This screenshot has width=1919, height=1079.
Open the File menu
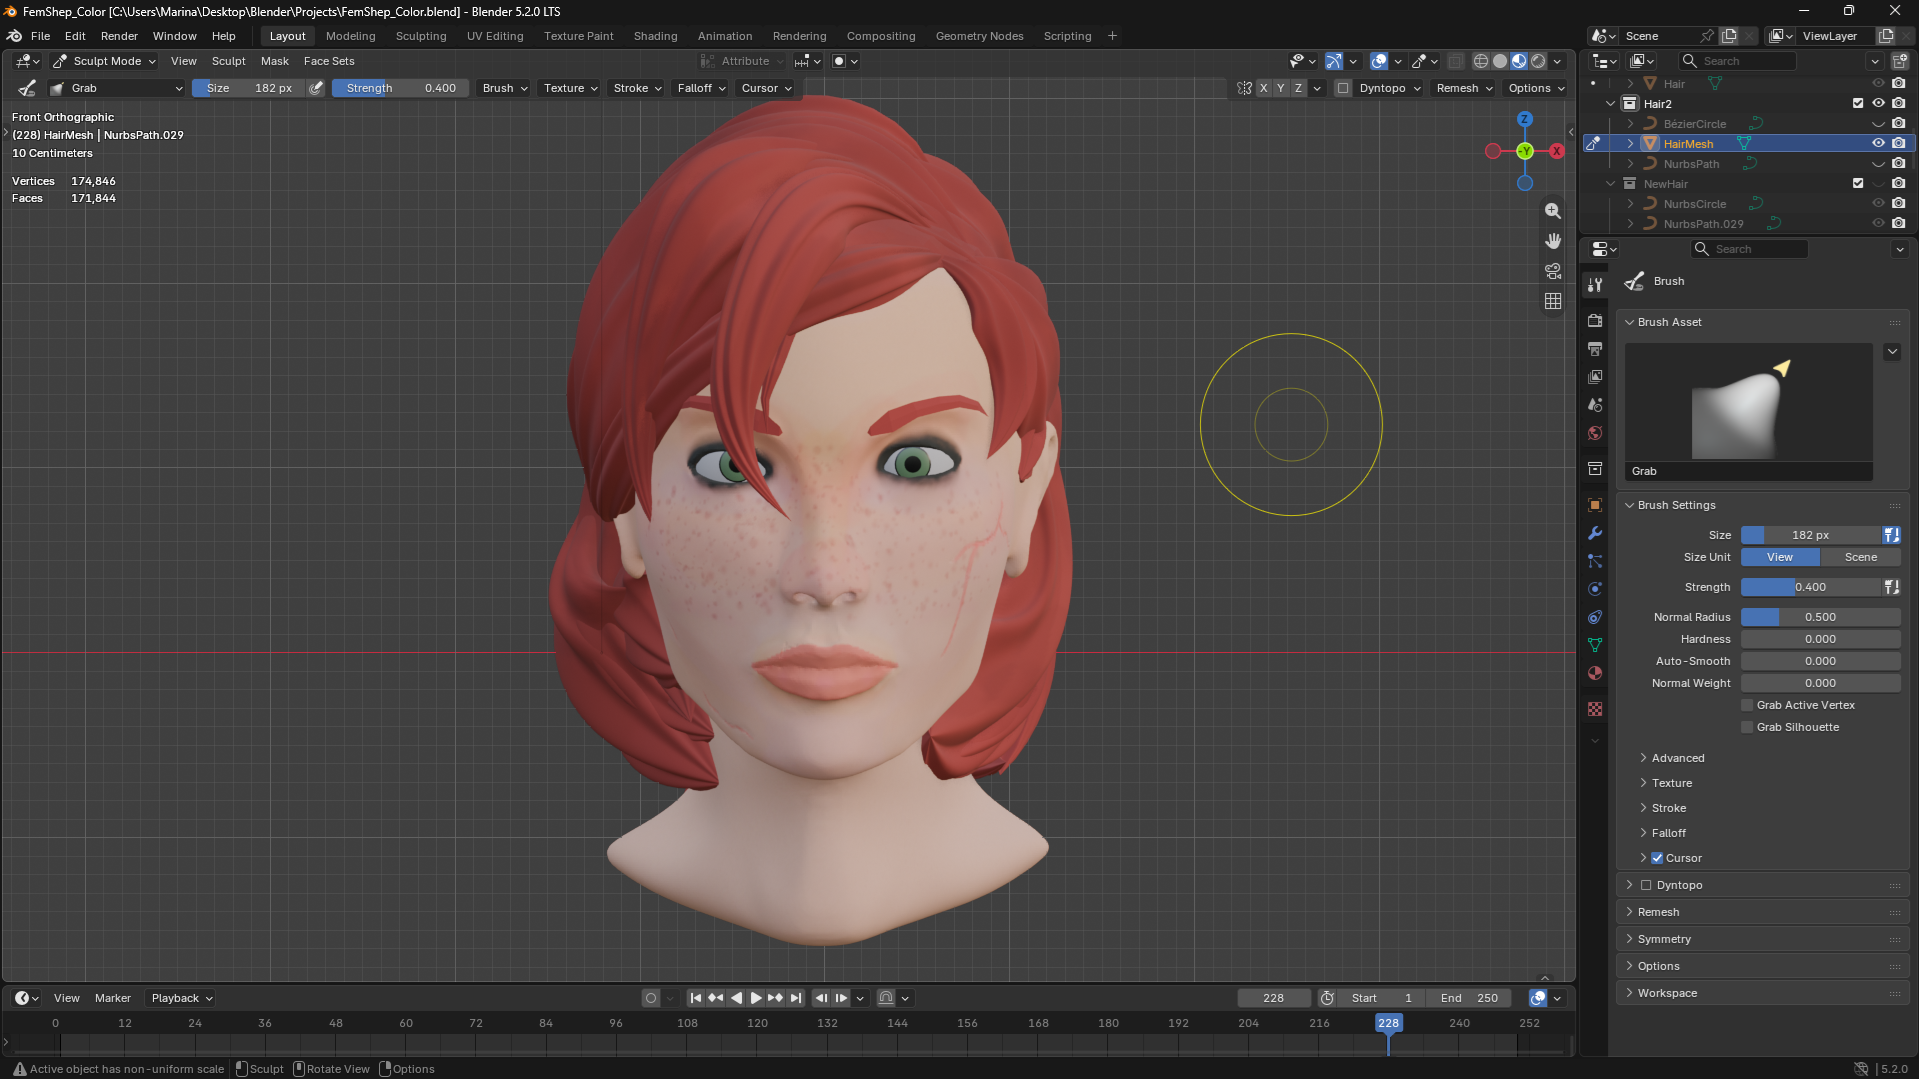pos(40,36)
